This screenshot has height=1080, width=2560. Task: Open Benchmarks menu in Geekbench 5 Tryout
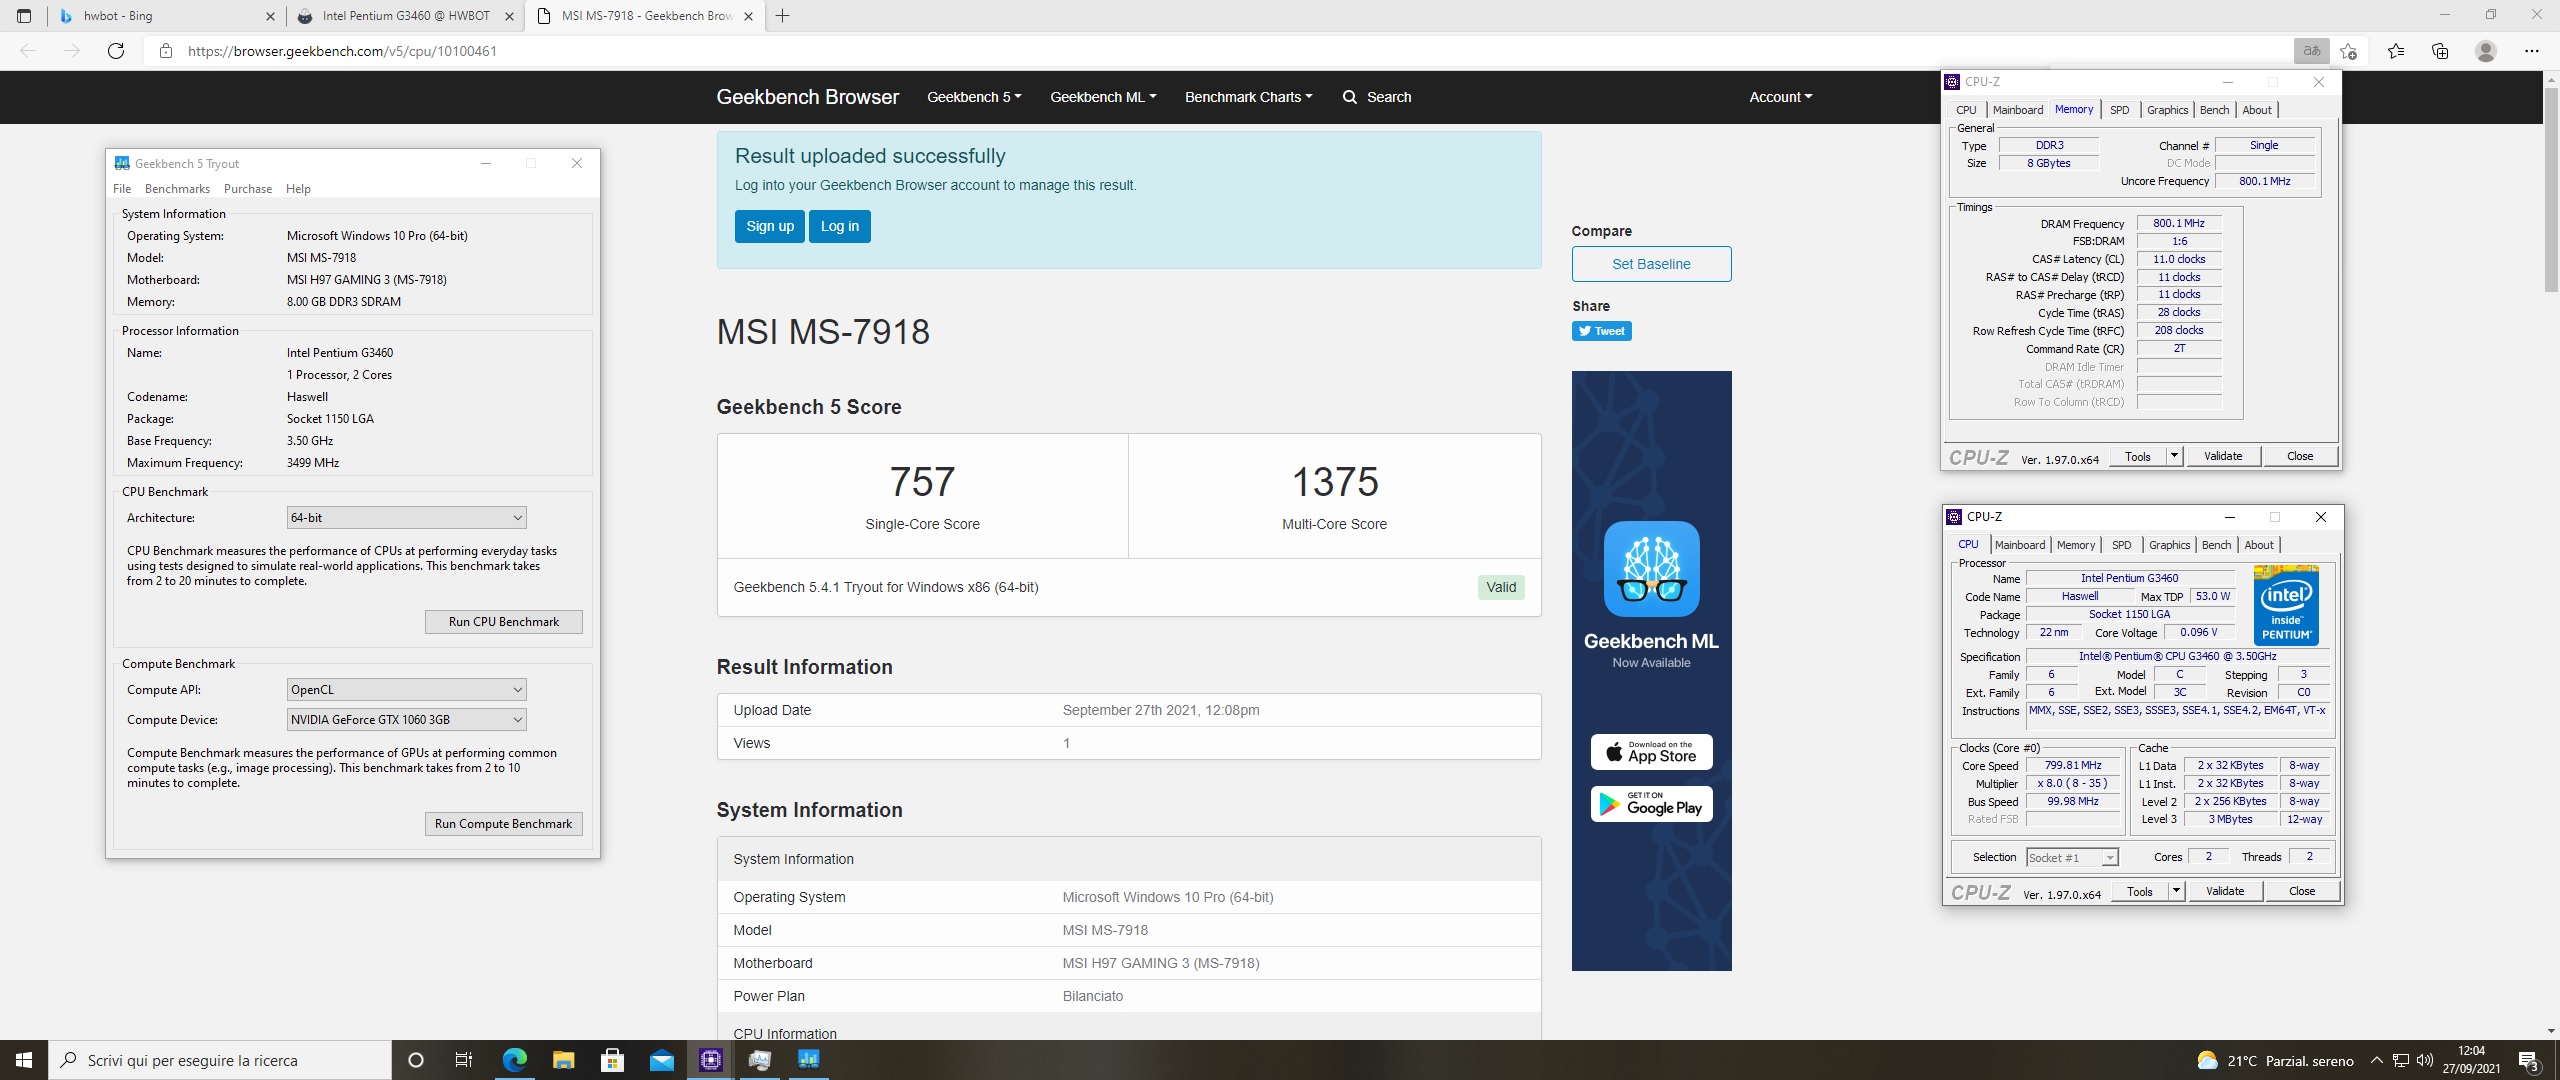177,189
